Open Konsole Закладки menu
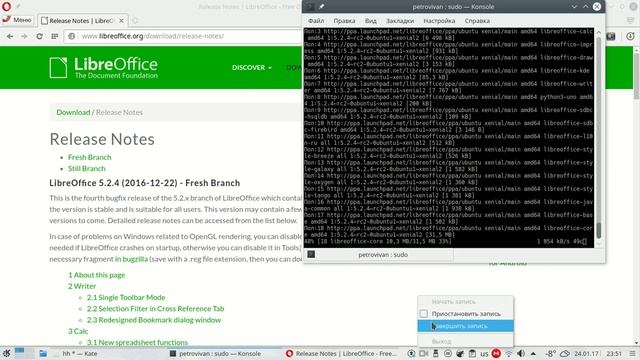 (400, 21)
